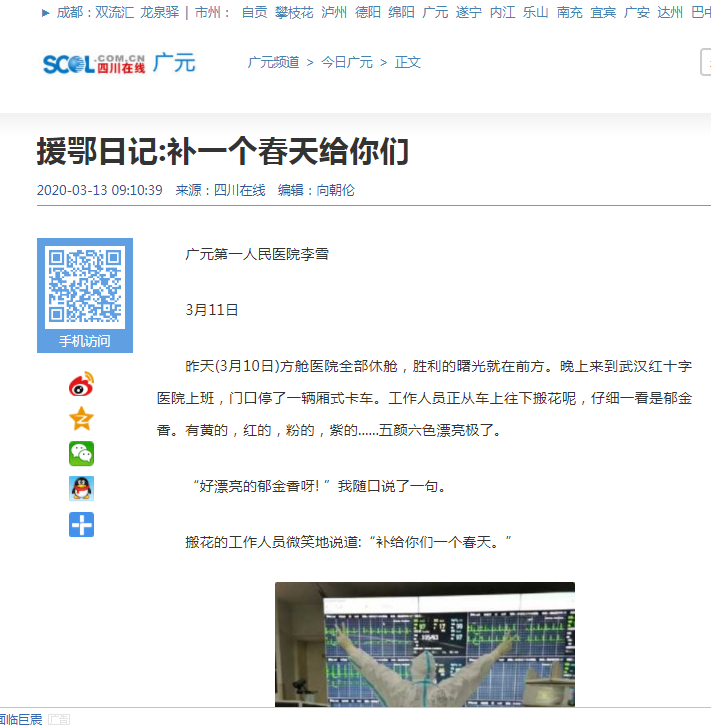
Task: Click the QZone star share icon
Action: click(x=81, y=419)
